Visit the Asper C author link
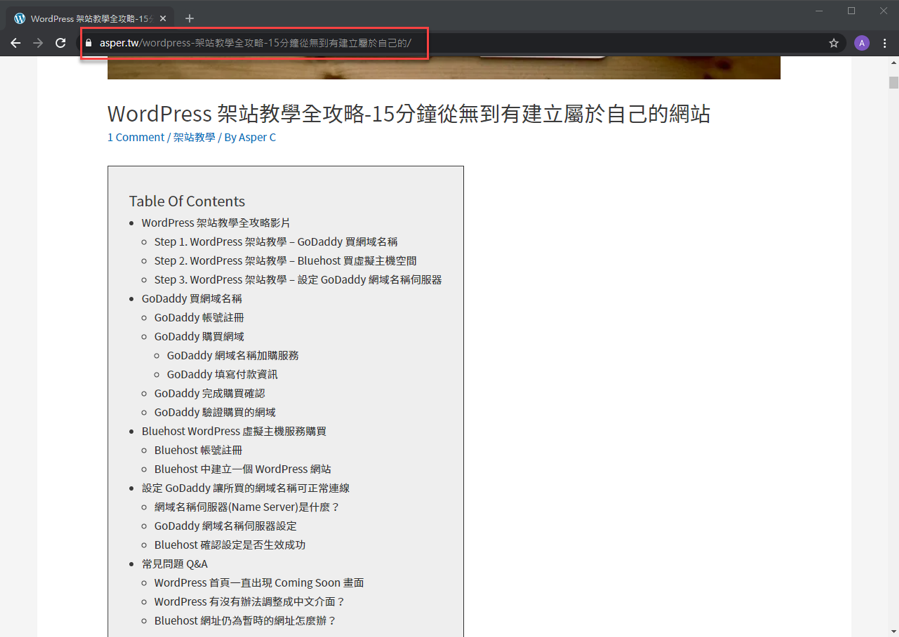Image resolution: width=899 pixels, height=637 pixels. 257,138
